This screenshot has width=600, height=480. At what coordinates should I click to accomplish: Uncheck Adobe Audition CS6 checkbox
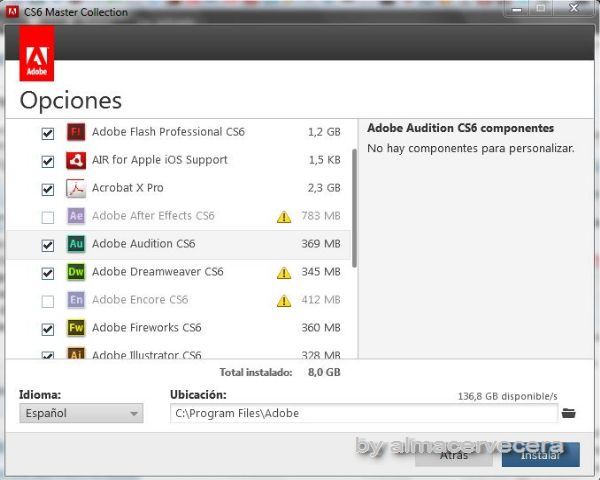(x=48, y=245)
